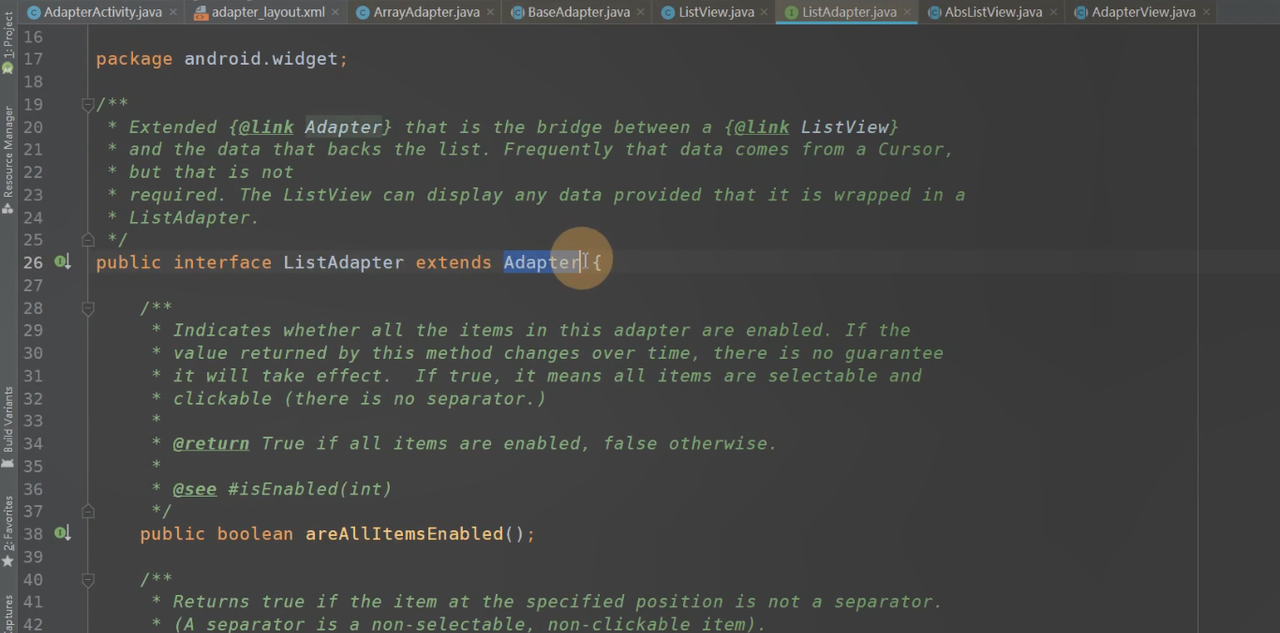Close the AdapterView.java tab

pos(1206,12)
